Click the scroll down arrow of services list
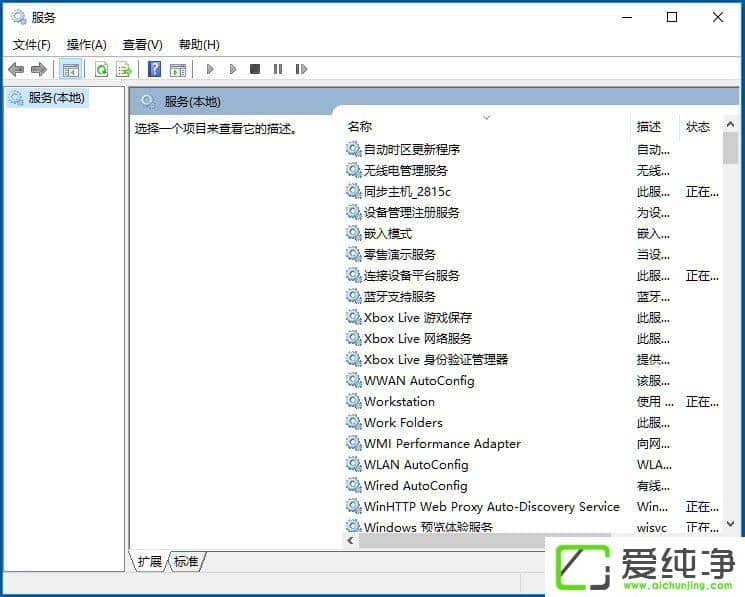 (x=730, y=524)
